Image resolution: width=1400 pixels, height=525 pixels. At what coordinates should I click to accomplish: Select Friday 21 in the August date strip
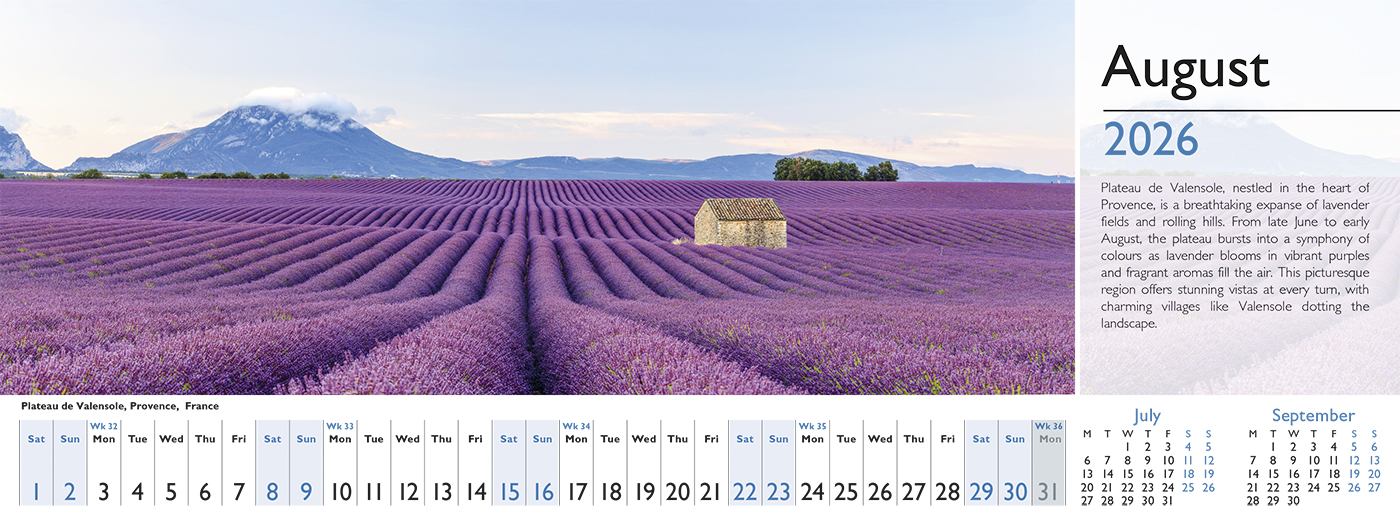[x=711, y=462]
